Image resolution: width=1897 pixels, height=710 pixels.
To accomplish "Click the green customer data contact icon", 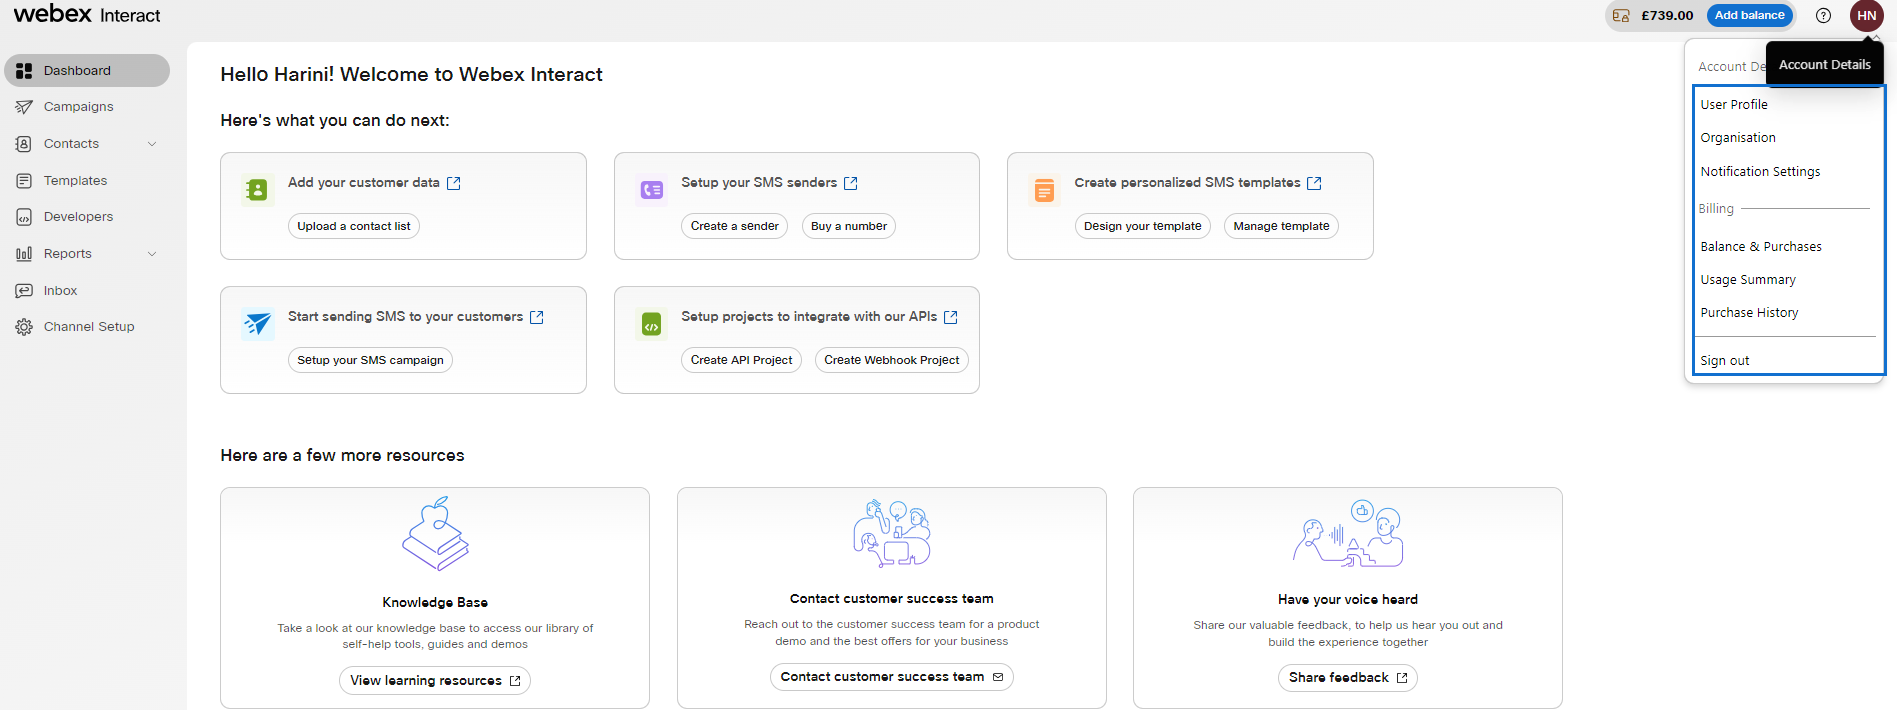I will pyautogui.click(x=257, y=189).
